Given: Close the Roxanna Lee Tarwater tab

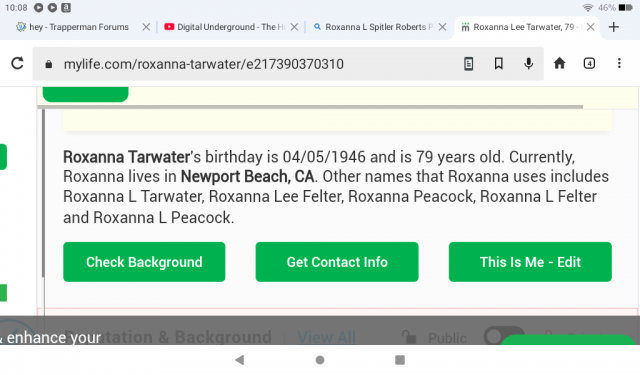Looking at the screenshot, I should point(590,27).
